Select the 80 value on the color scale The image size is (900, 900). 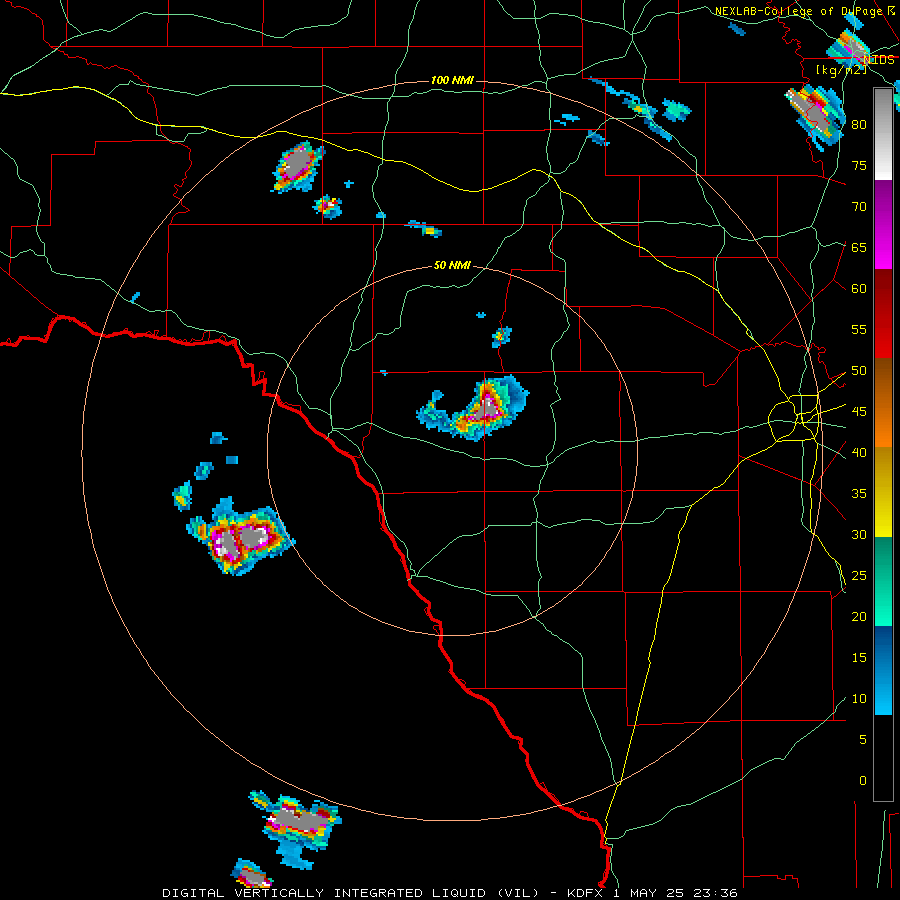point(859,125)
